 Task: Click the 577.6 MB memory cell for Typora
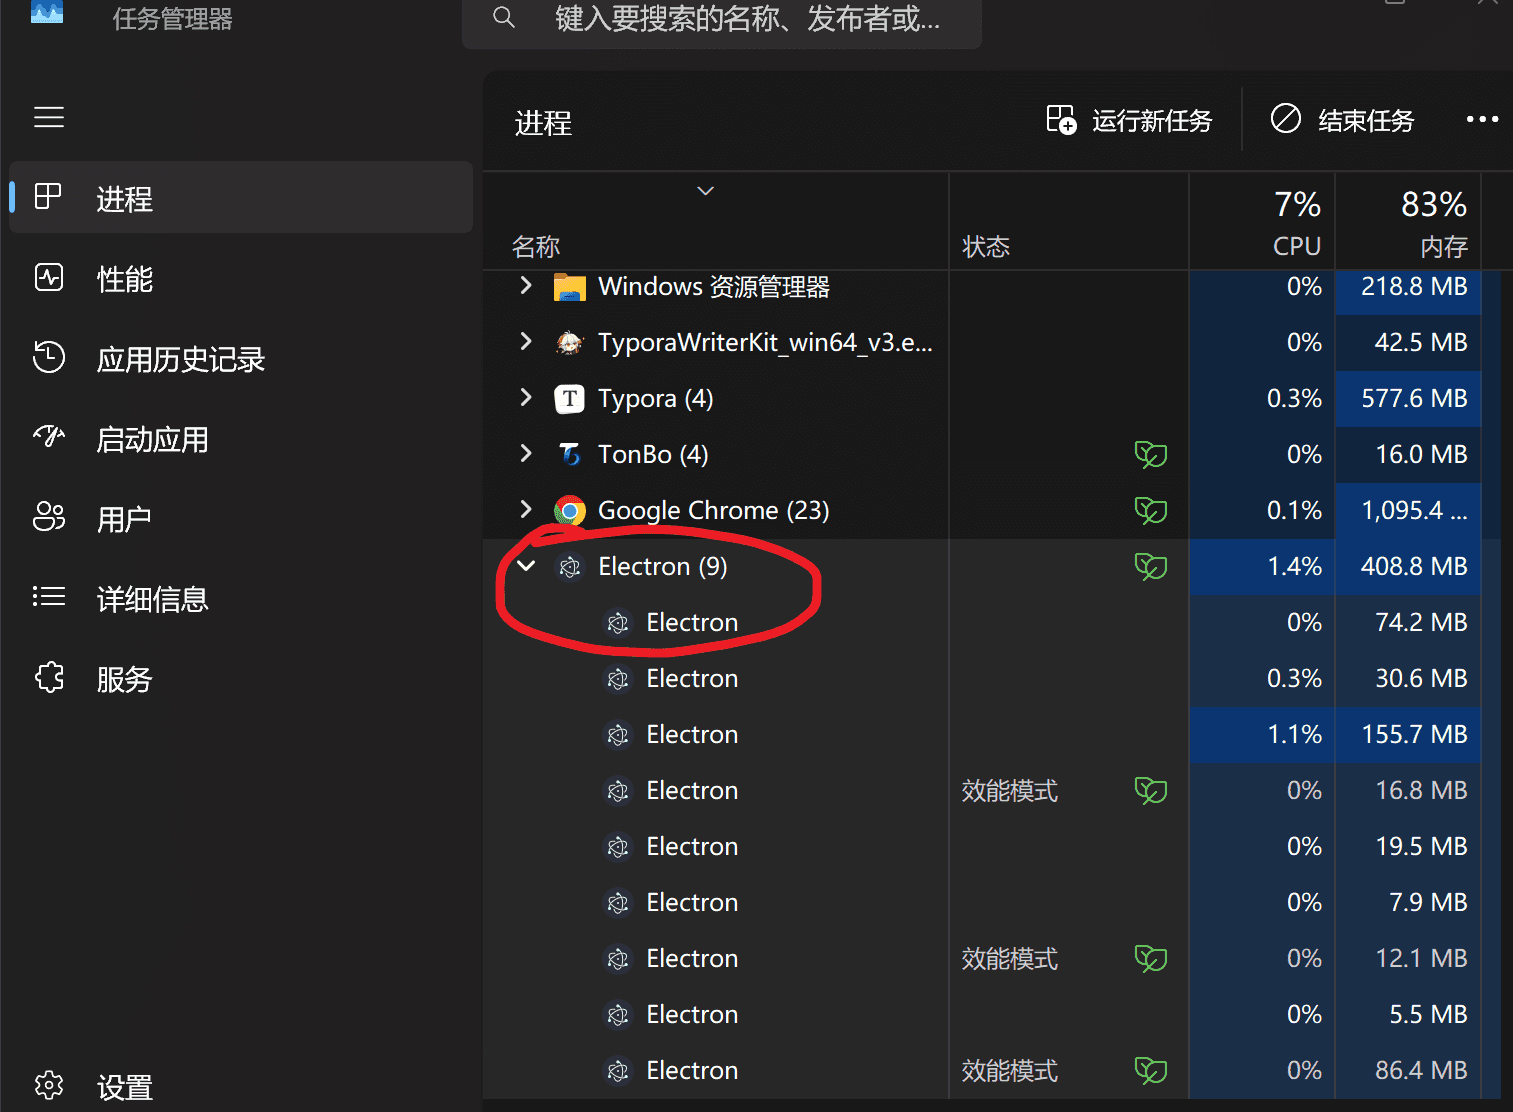[1408, 398]
